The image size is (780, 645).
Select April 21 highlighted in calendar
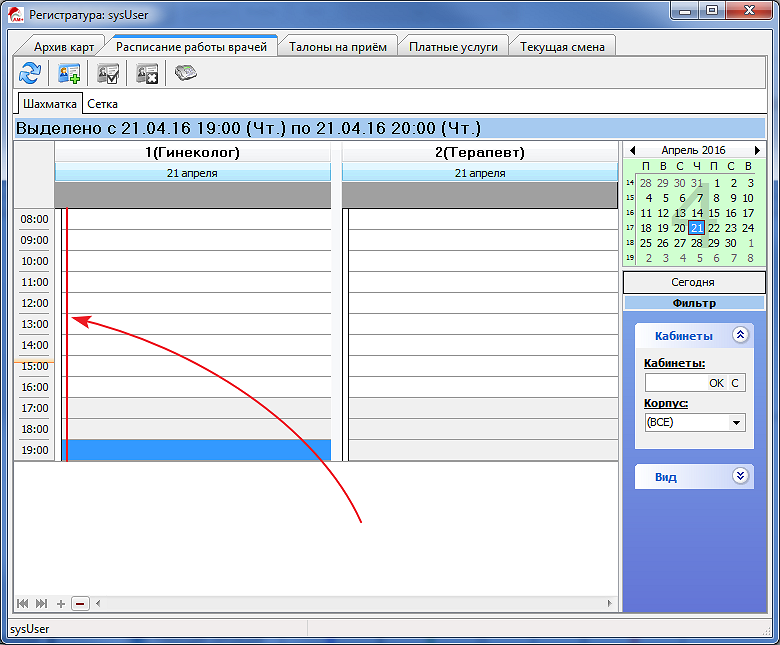(x=696, y=228)
